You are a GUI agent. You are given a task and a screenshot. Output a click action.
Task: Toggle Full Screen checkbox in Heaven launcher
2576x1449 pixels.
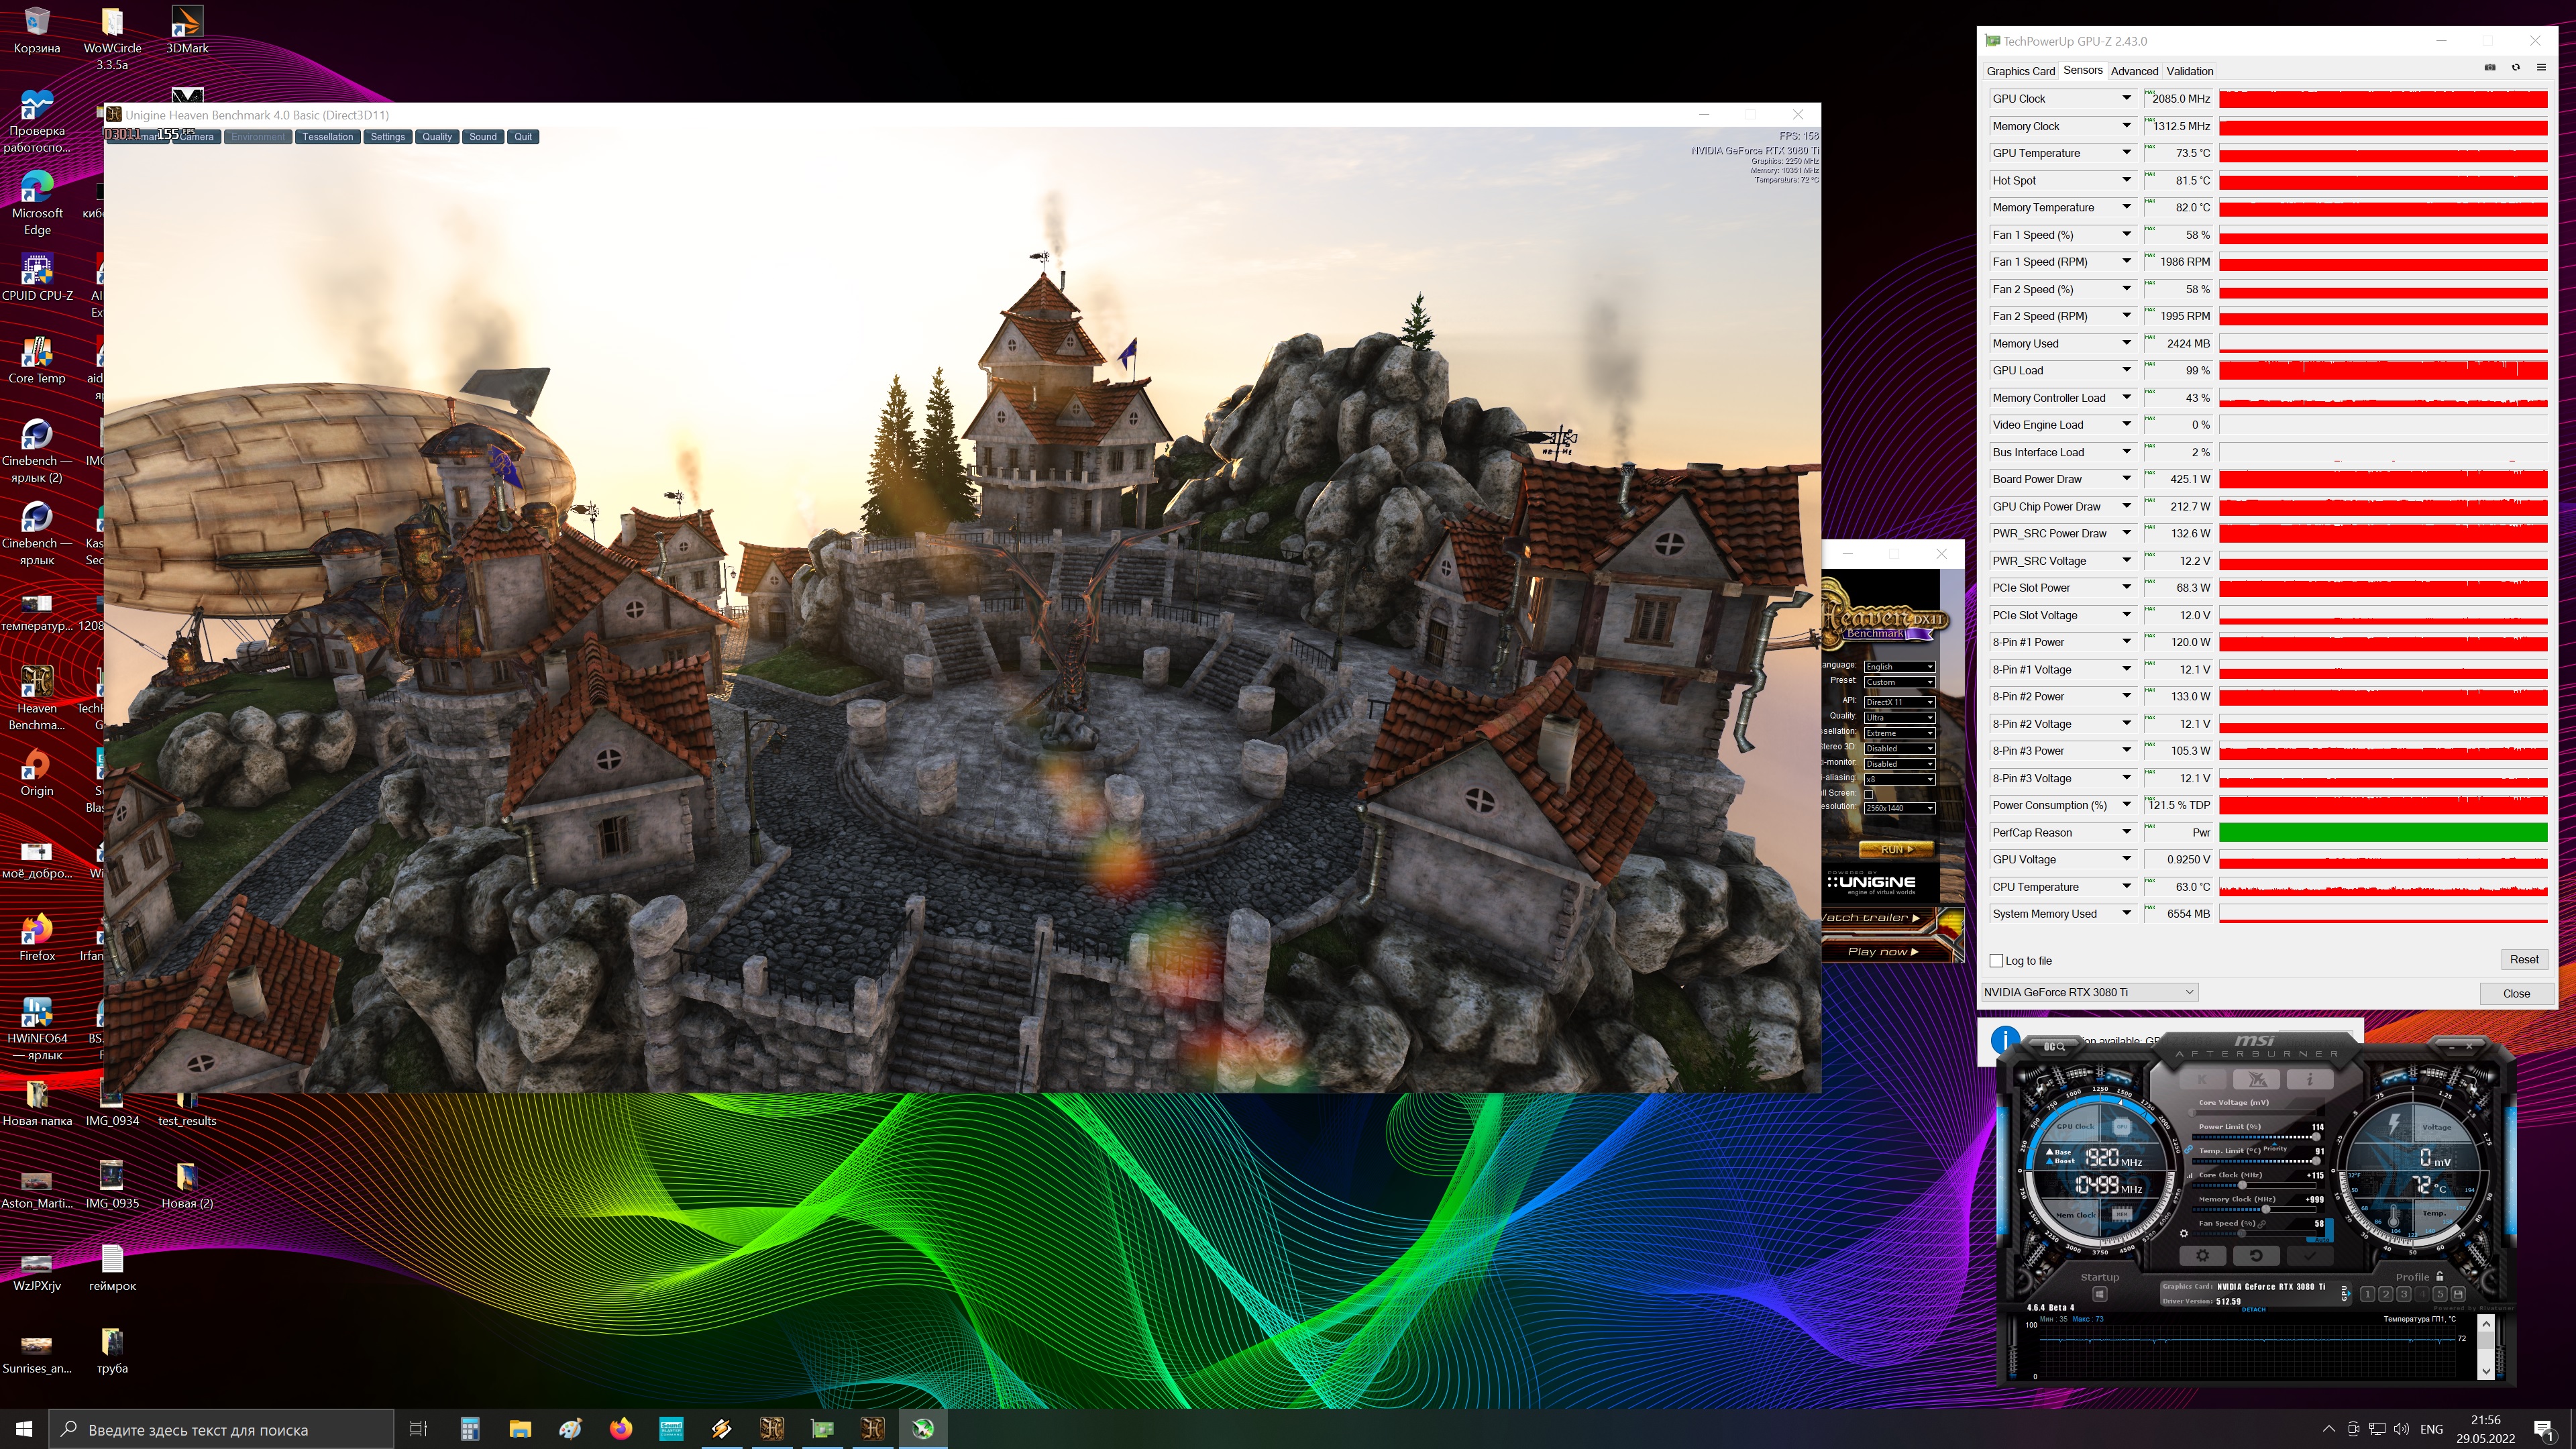1868,794
